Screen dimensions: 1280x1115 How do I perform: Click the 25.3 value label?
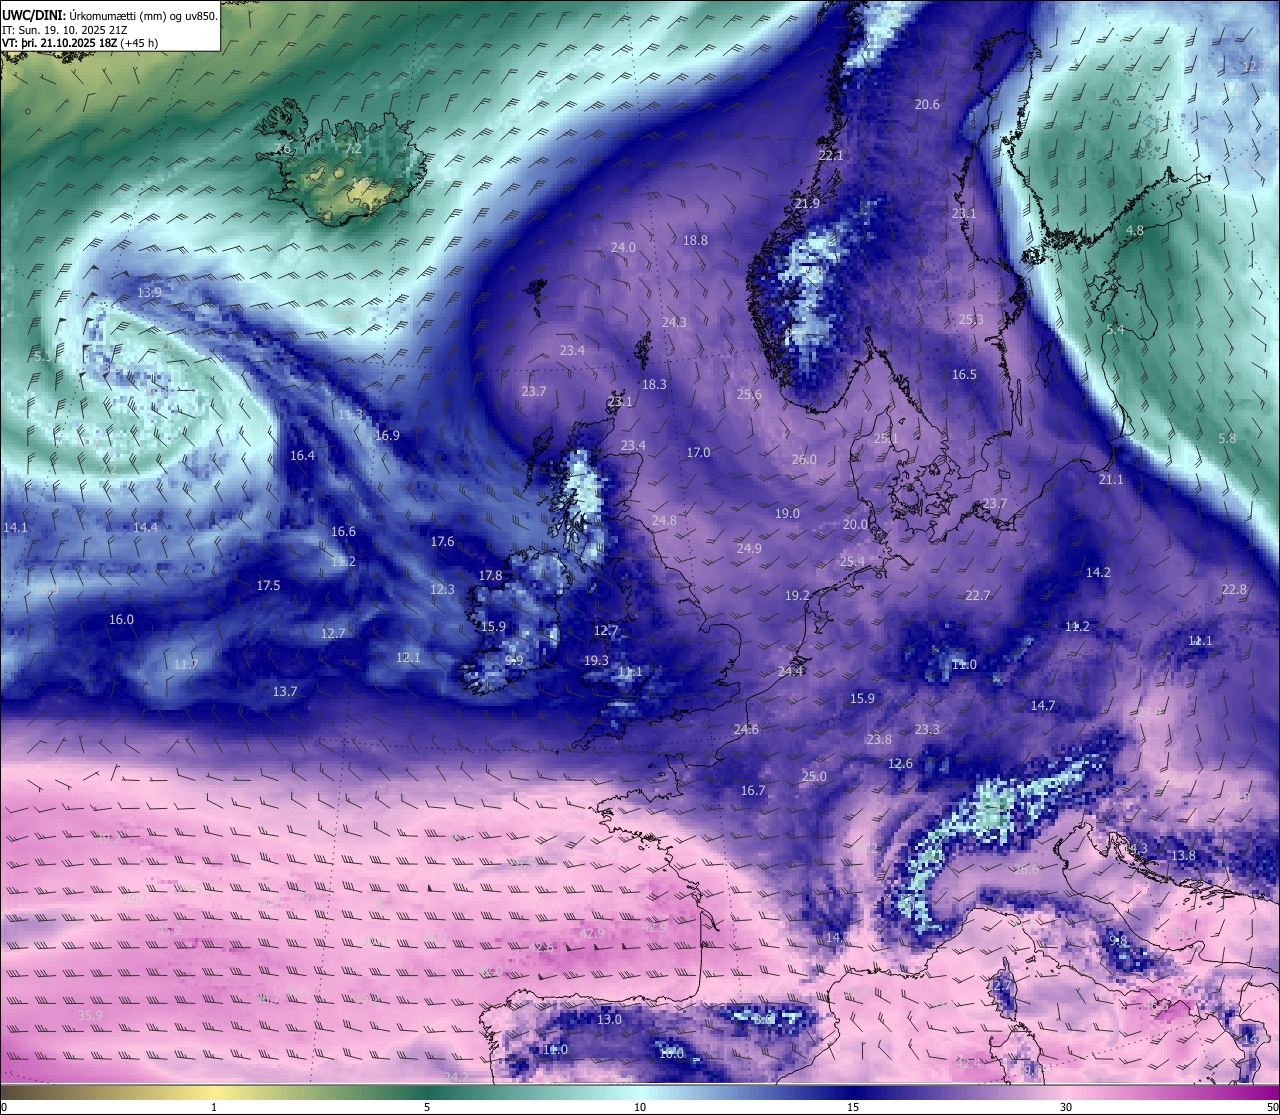coord(971,319)
